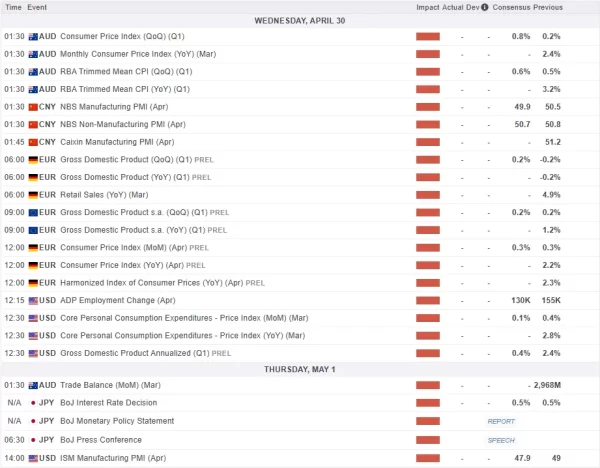Click the 130K consensus value for ADP Employment
This screenshot has height=468, width=600.
click(x=520, y=300)
